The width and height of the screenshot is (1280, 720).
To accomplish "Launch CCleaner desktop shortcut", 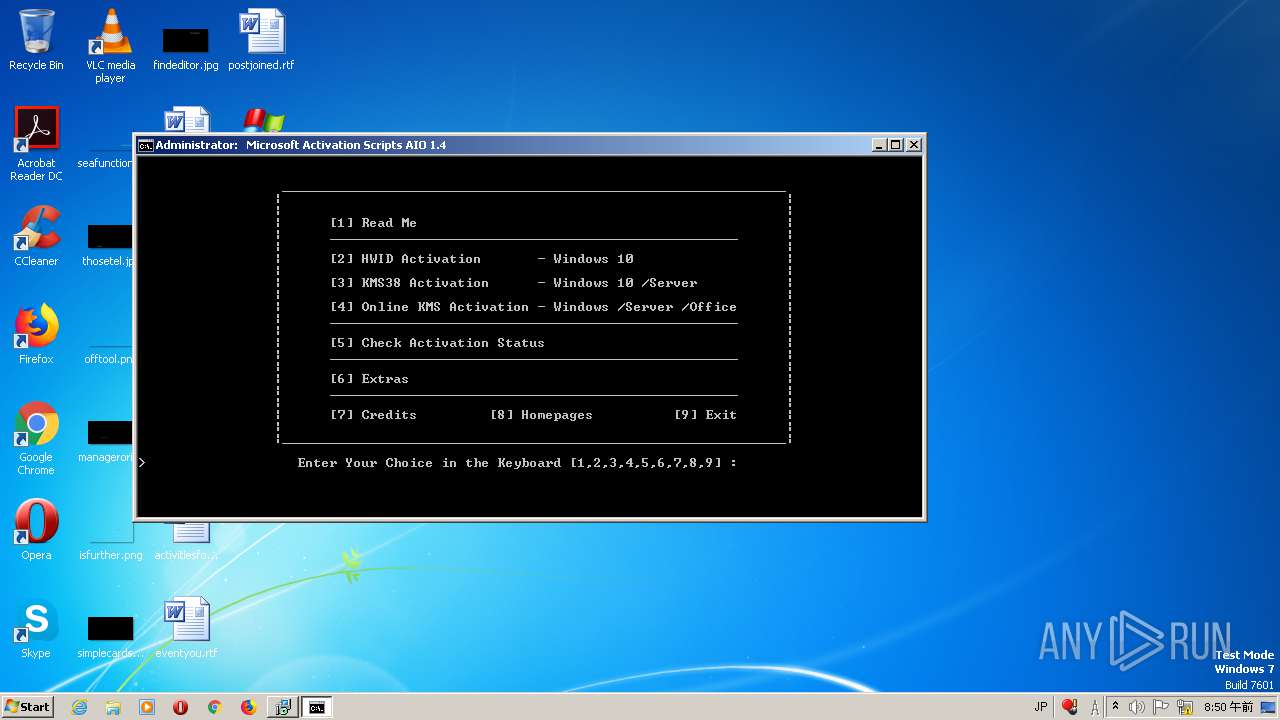I will (36, 236).
